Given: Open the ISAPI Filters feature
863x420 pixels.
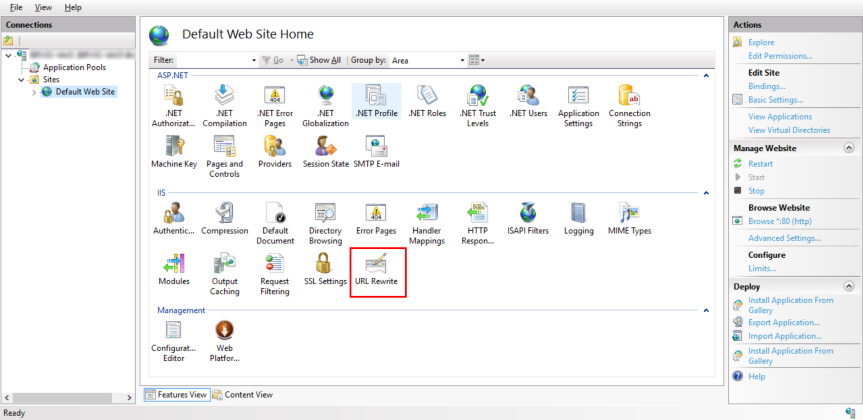Looking at the screenshot, I should click(x=528, y=219).
